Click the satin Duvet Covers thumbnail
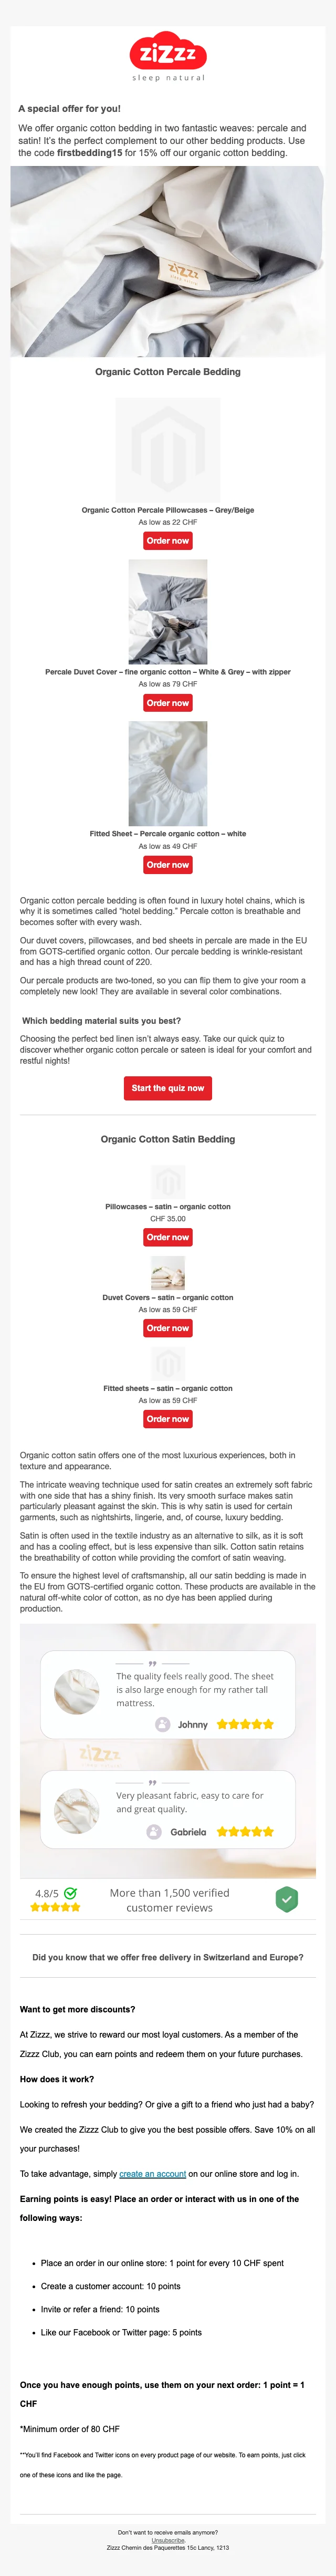 168,1273
